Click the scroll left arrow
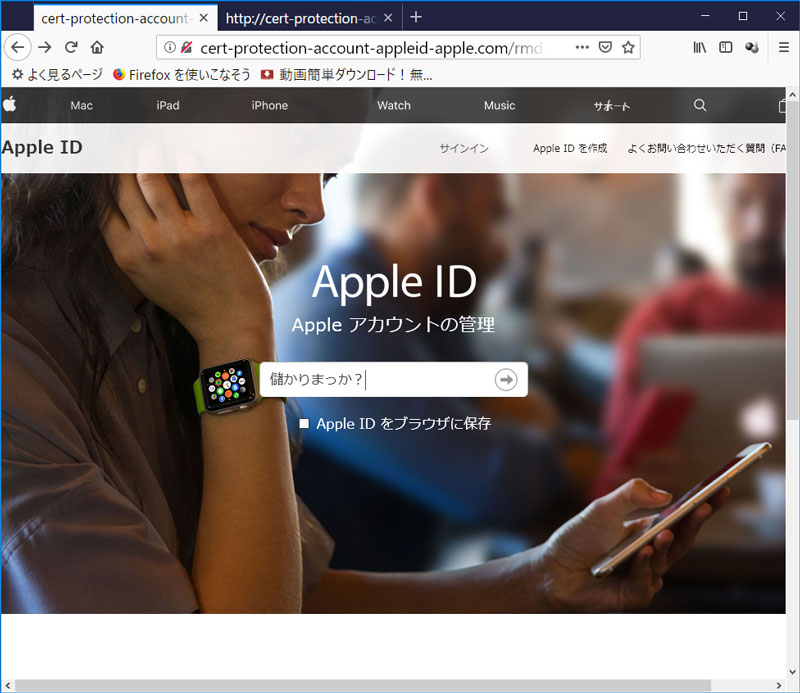This screenshot has height=693, width=800. 8,685
